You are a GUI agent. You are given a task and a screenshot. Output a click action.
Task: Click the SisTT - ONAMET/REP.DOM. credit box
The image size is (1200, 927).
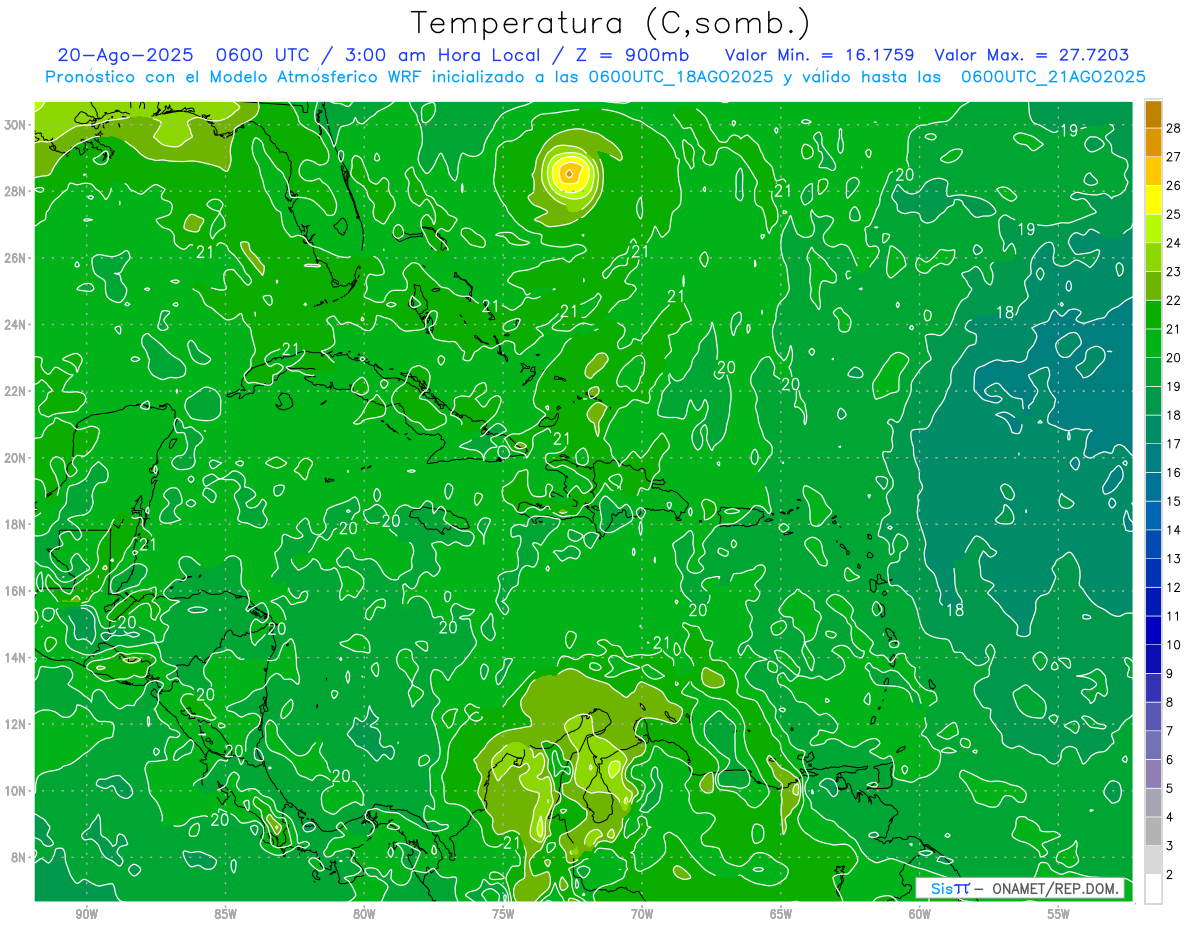tap(1020, 888)
